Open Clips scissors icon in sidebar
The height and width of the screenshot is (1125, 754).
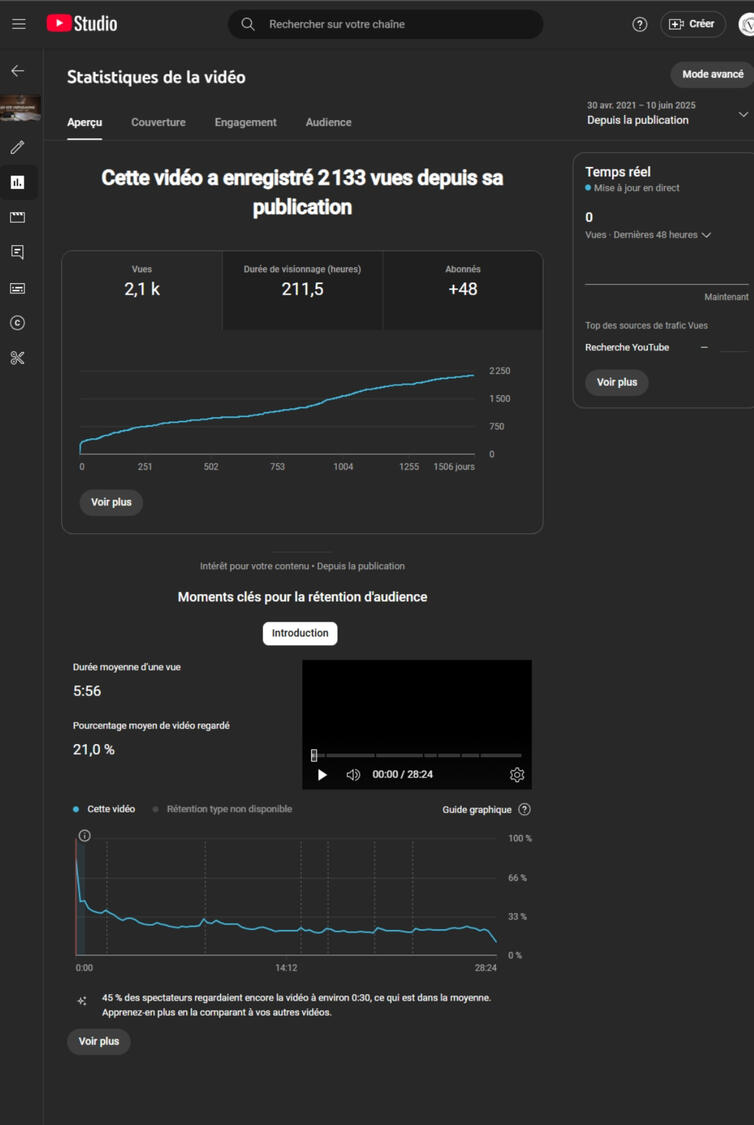[x=18, y=358]
